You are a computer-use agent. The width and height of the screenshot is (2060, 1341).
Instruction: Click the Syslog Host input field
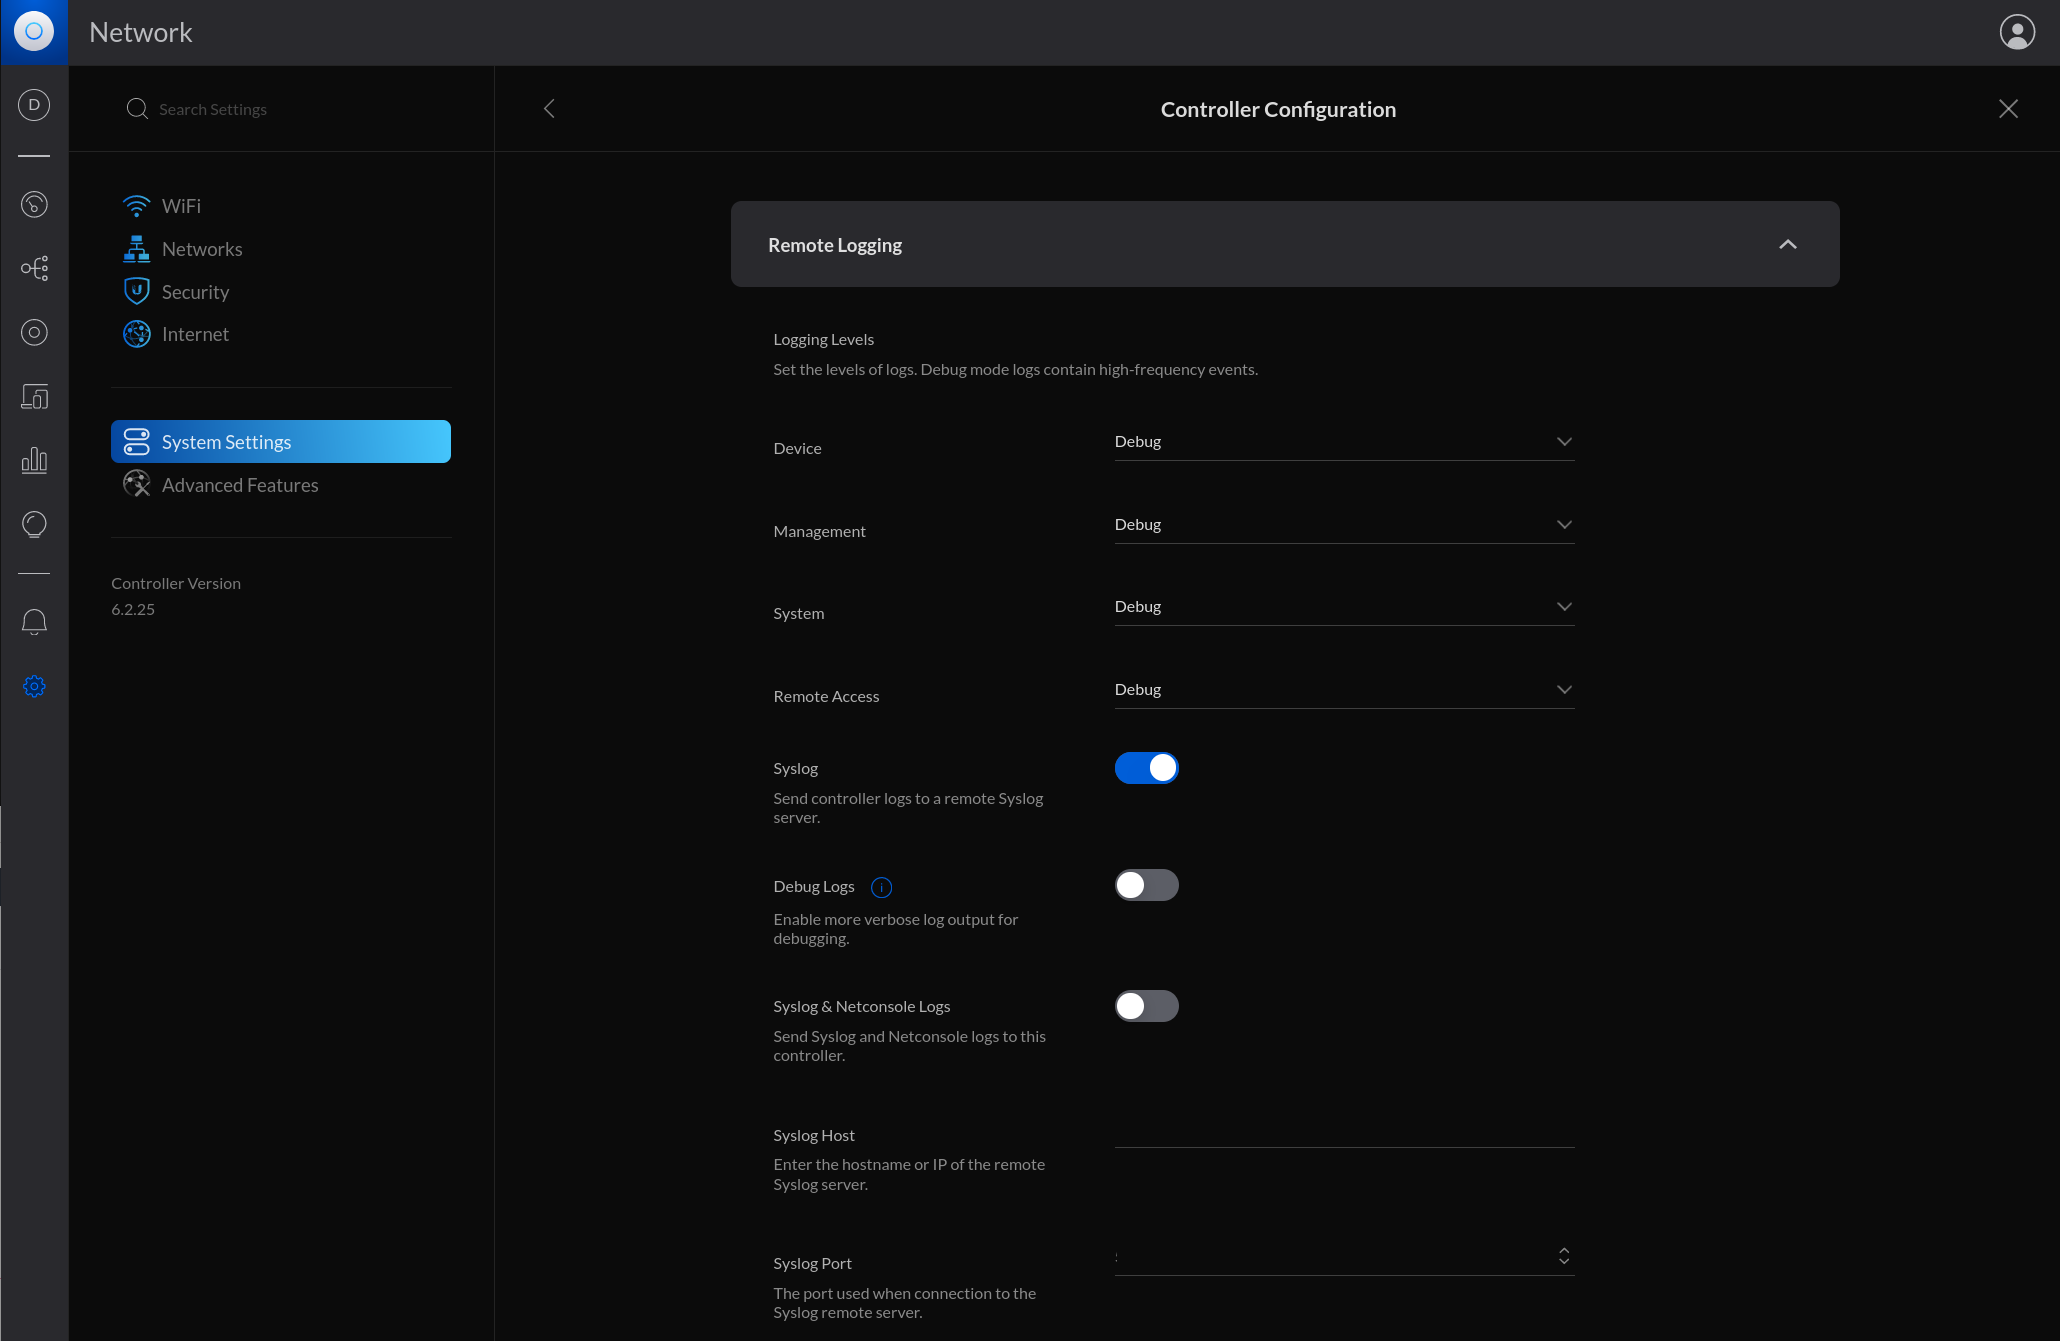(1343, 1132)
